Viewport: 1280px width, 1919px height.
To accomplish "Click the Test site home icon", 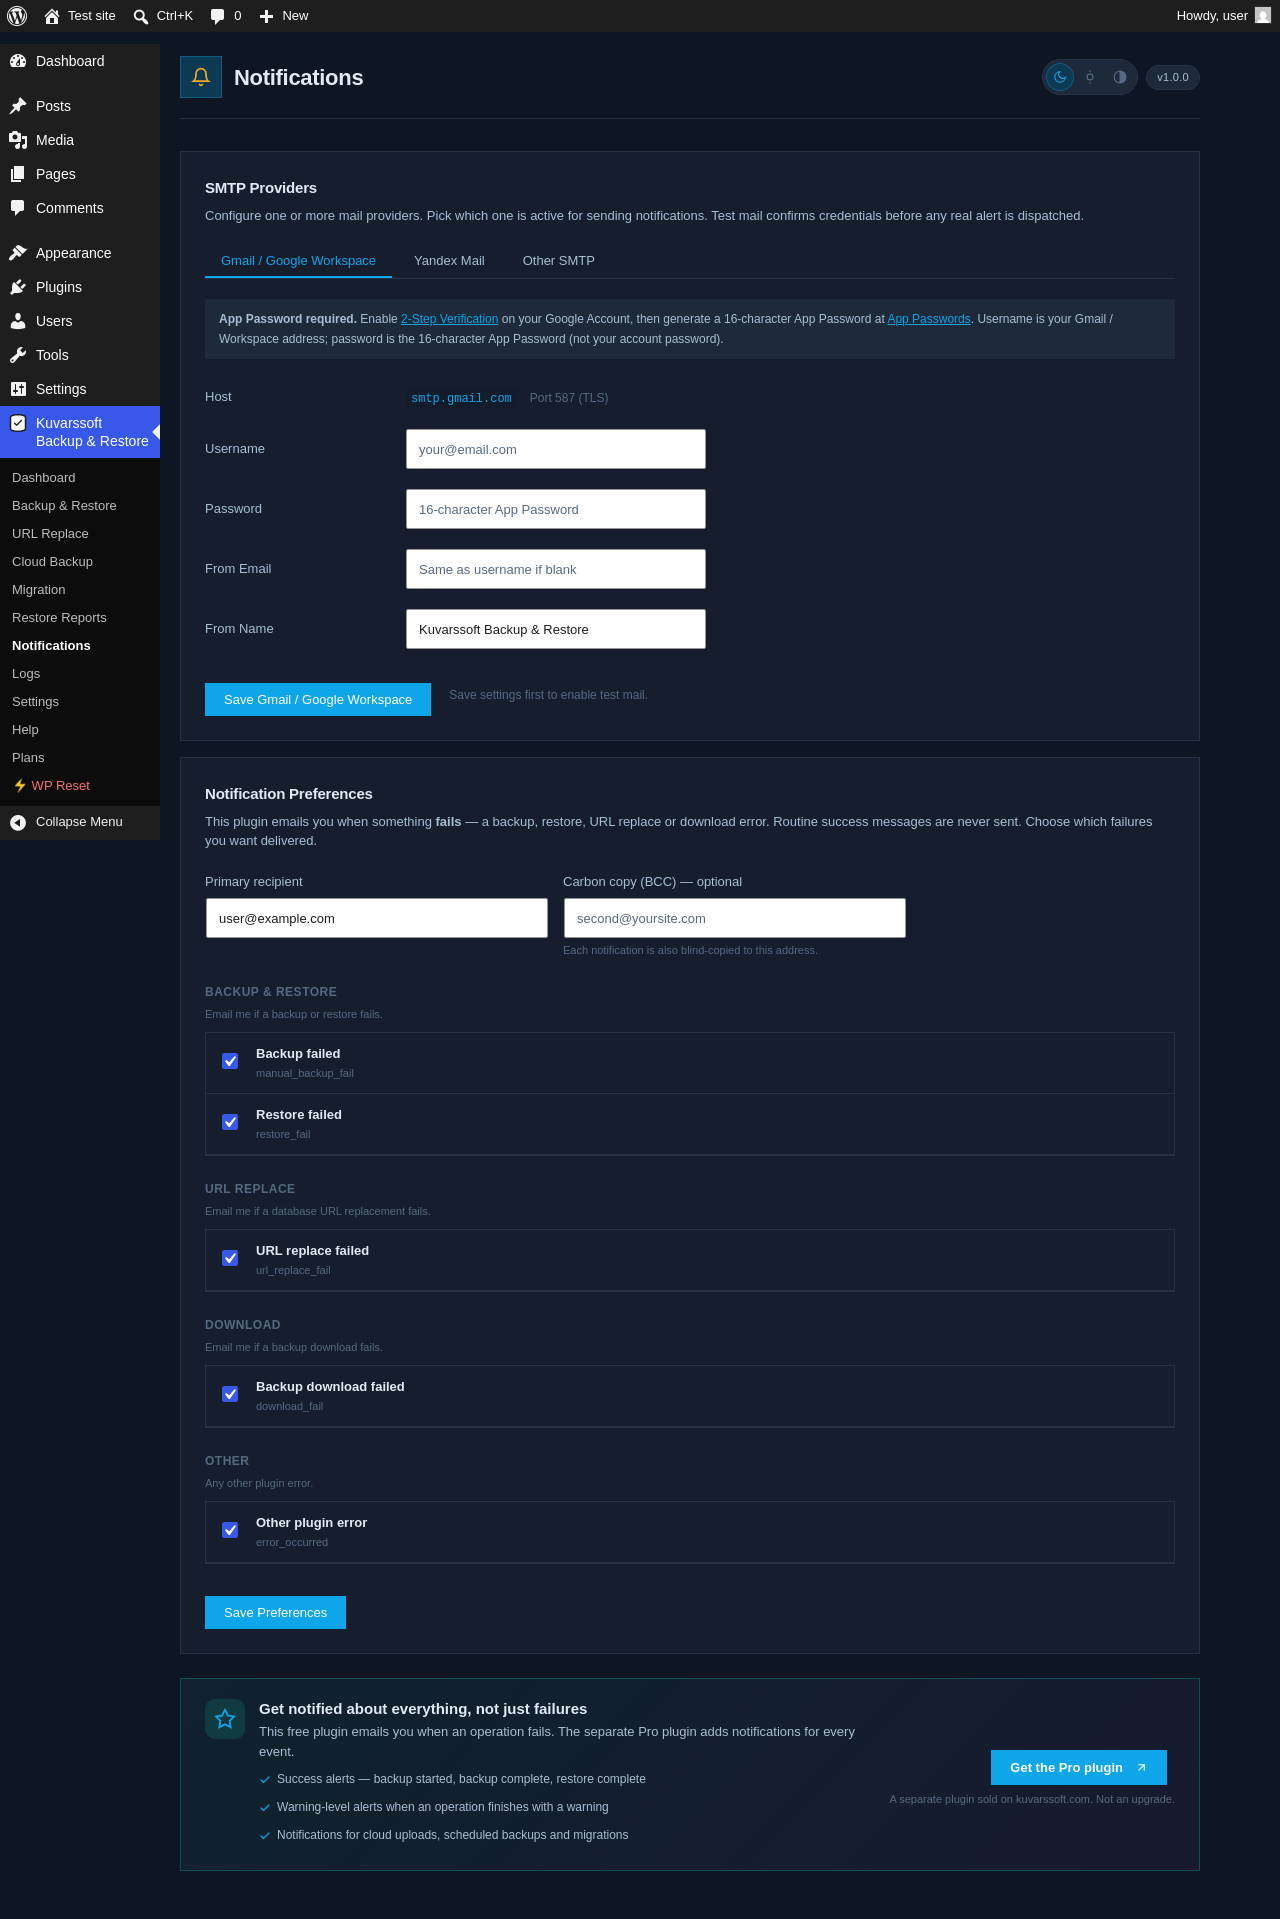I will click(52, 16).
